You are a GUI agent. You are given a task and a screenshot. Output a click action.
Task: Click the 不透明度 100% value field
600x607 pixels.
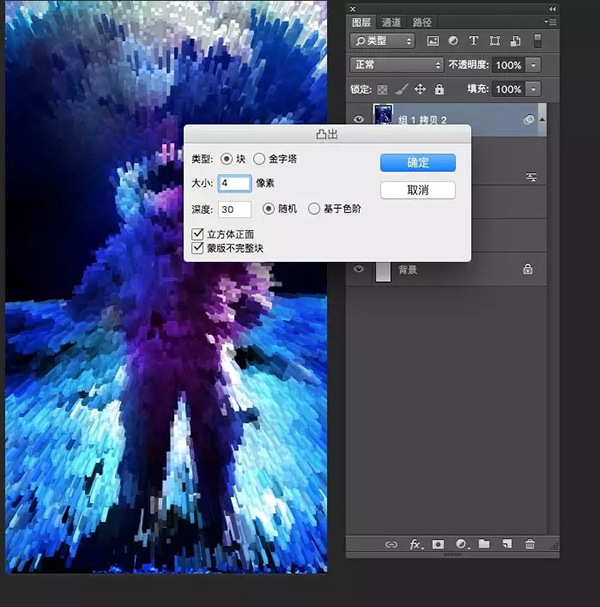(x=509, y=65)
